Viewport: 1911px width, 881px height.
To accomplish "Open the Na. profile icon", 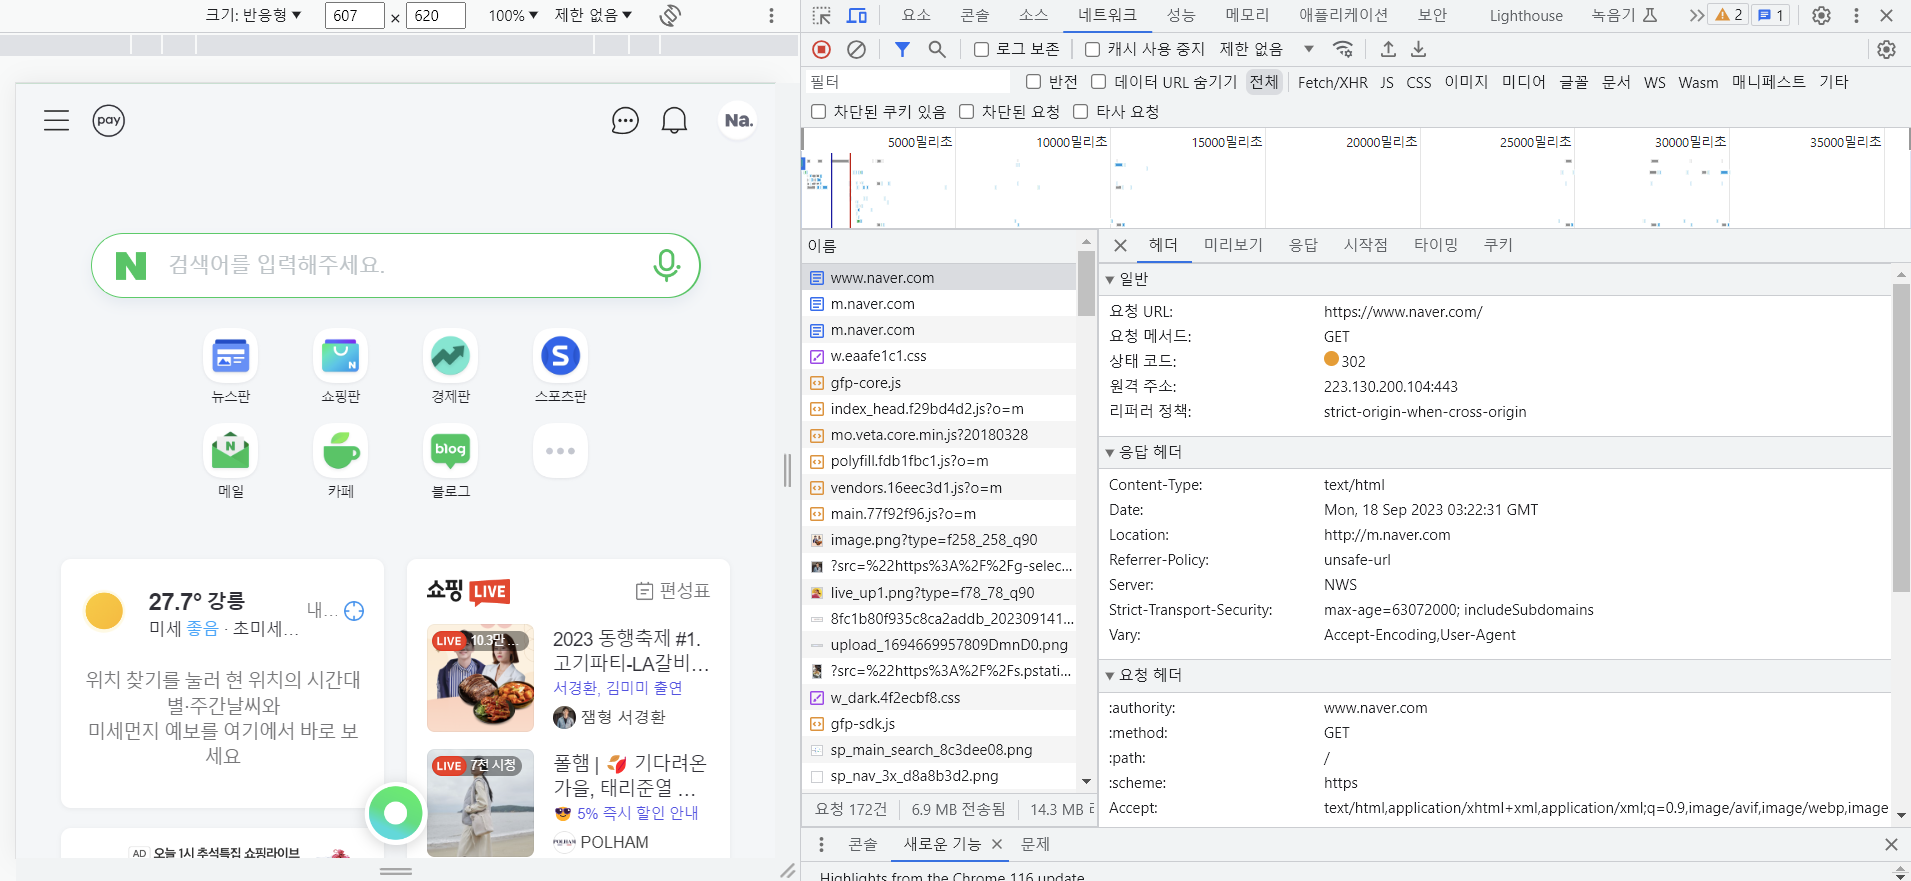I will (x=738, y=121).
